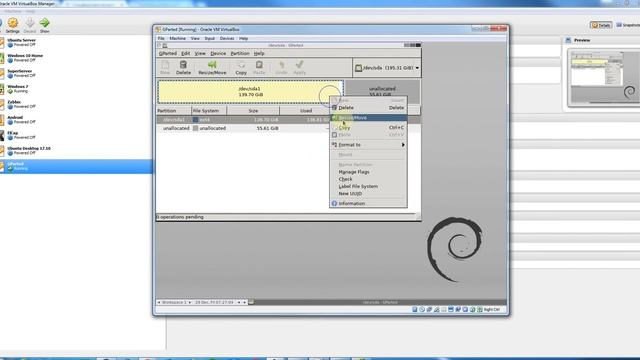The height and width of the screenshot is (360, 640).
Task: Open the Device menu in GParted
Action: [218, 53]
